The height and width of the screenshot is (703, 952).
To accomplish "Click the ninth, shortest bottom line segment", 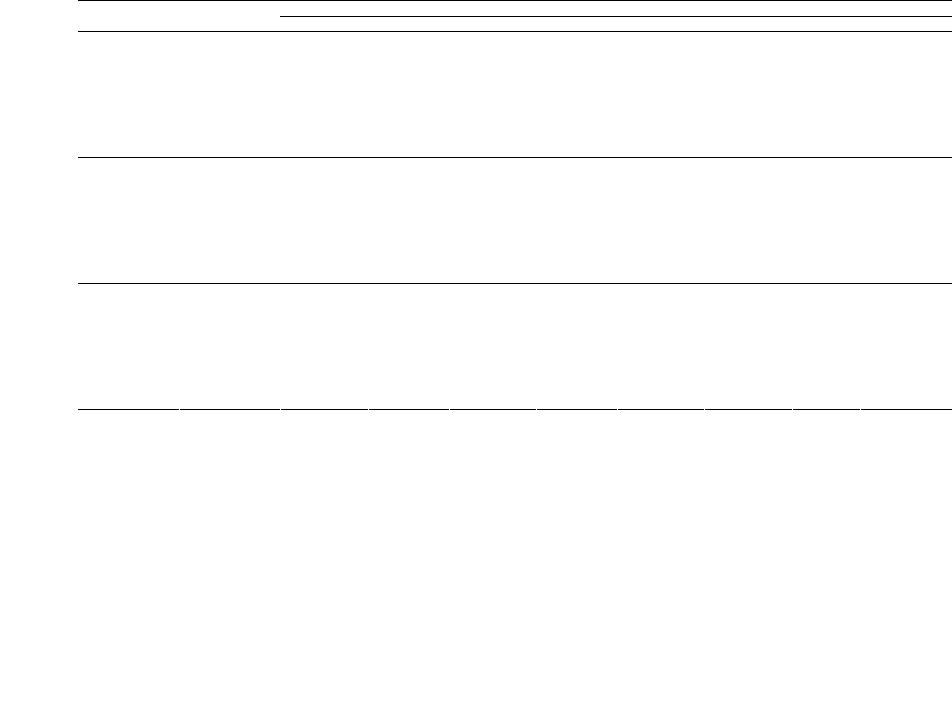I will click(x=826, y=410).
